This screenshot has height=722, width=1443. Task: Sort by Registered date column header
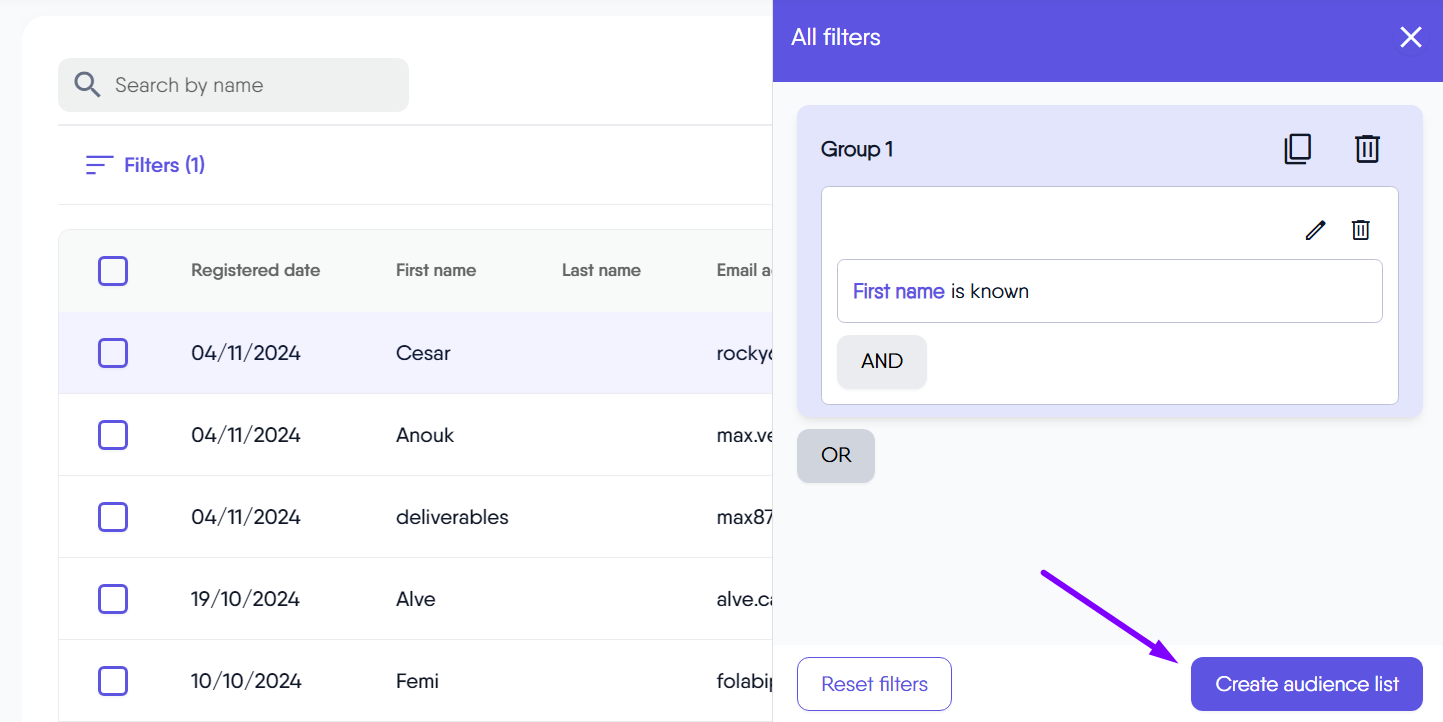click(x=255, y=270)
